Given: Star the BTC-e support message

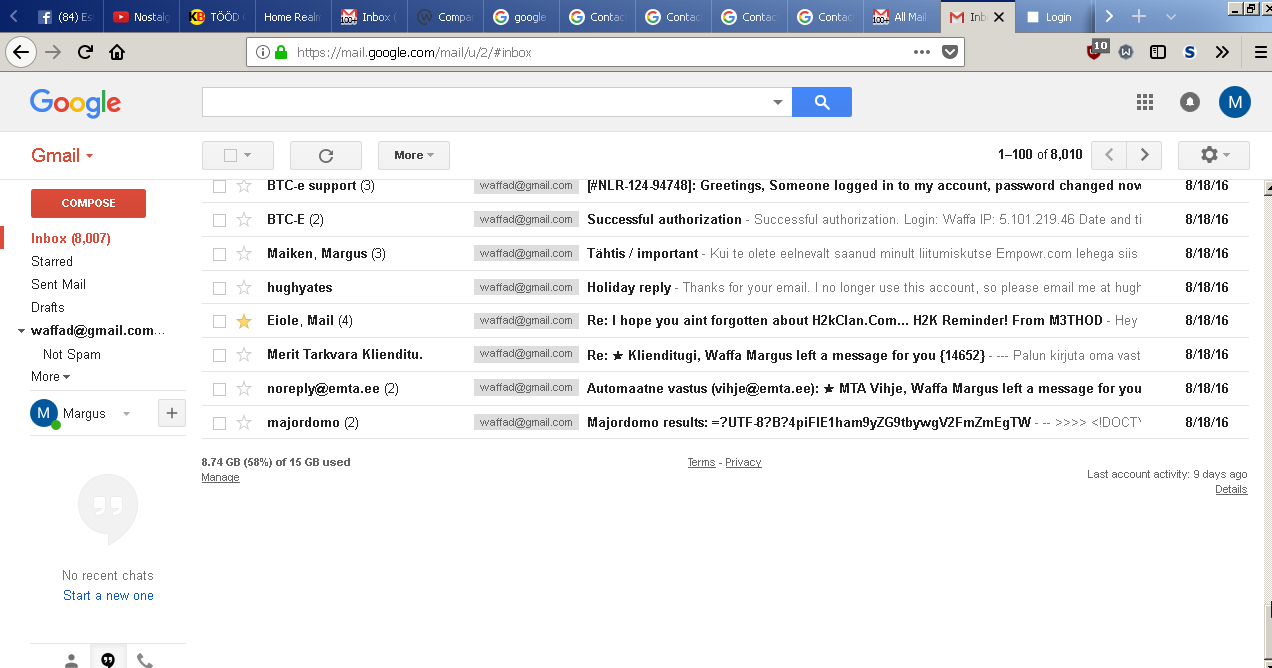Looking at the screenshot, I should pyautogui.click(x=244, y=186).
